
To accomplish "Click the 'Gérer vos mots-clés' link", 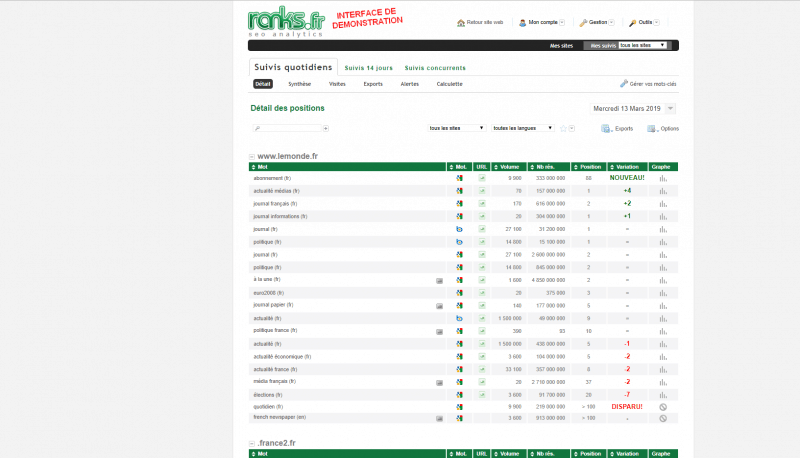I will 648,84.
